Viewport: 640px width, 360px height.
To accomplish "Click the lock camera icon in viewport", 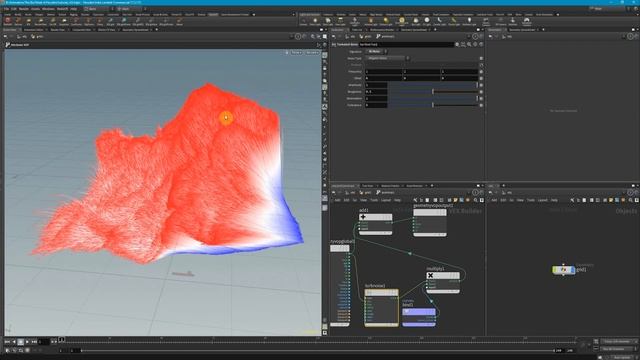I will tap(287, 52).
